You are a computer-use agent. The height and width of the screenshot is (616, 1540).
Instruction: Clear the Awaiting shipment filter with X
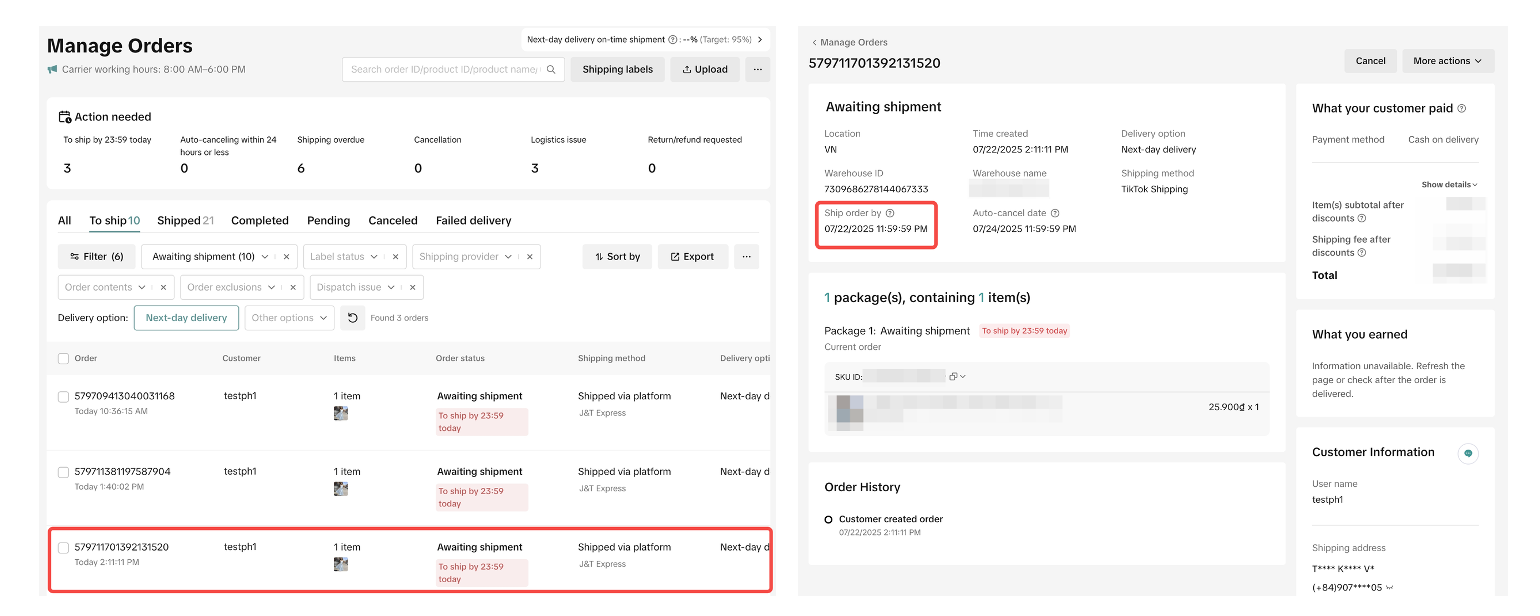(286, 257)
